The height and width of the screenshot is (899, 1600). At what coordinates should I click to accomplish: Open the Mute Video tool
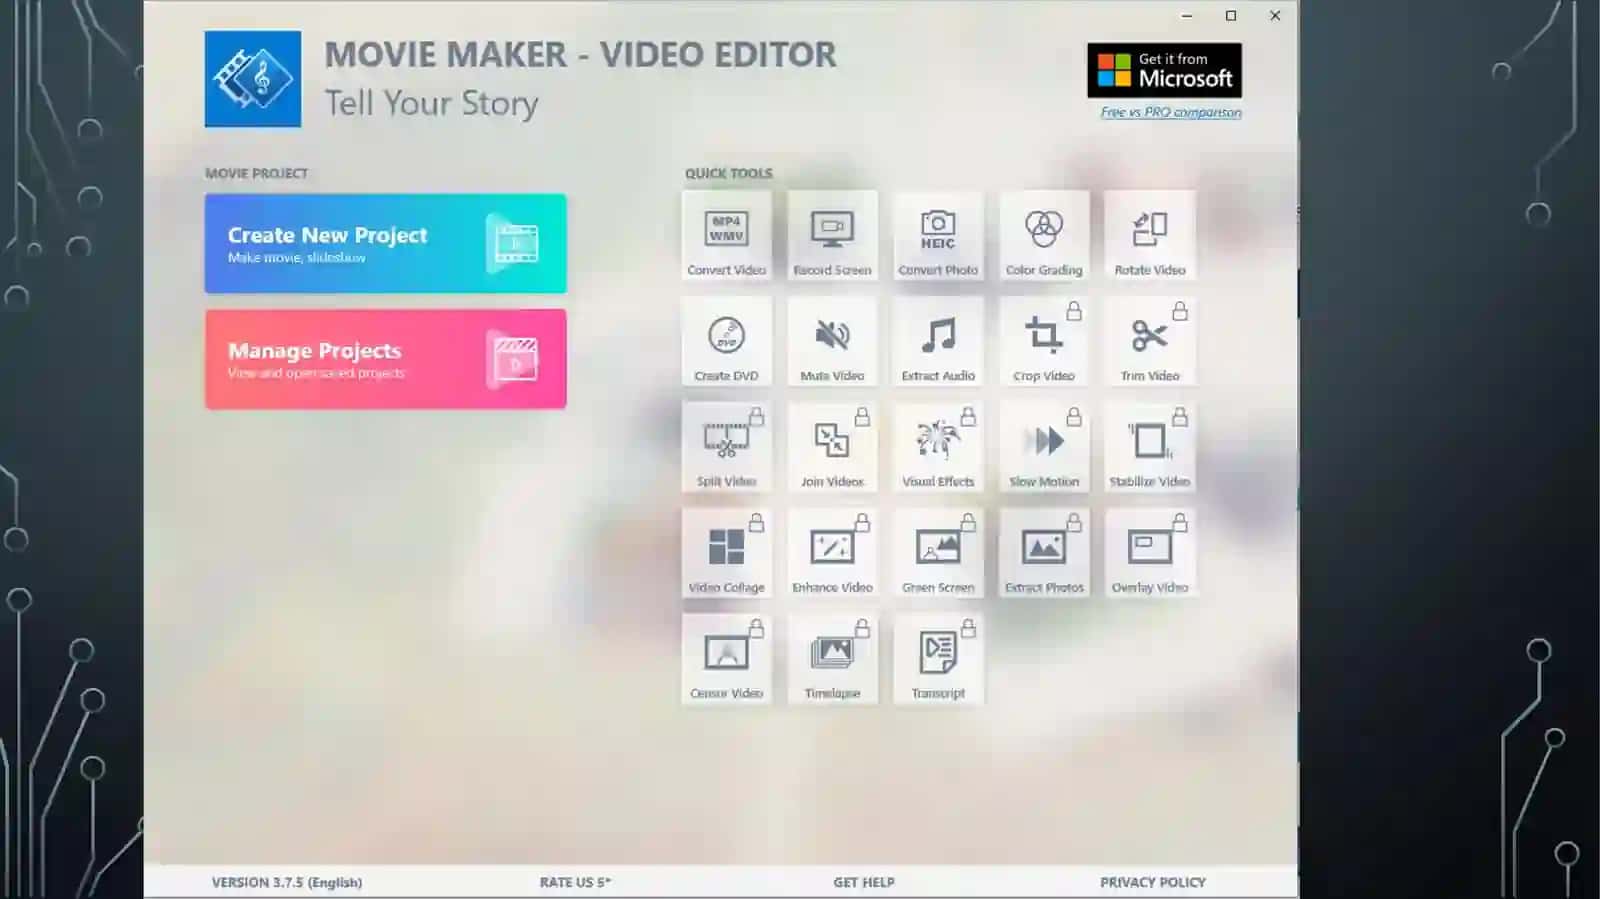tap(832, 342)
